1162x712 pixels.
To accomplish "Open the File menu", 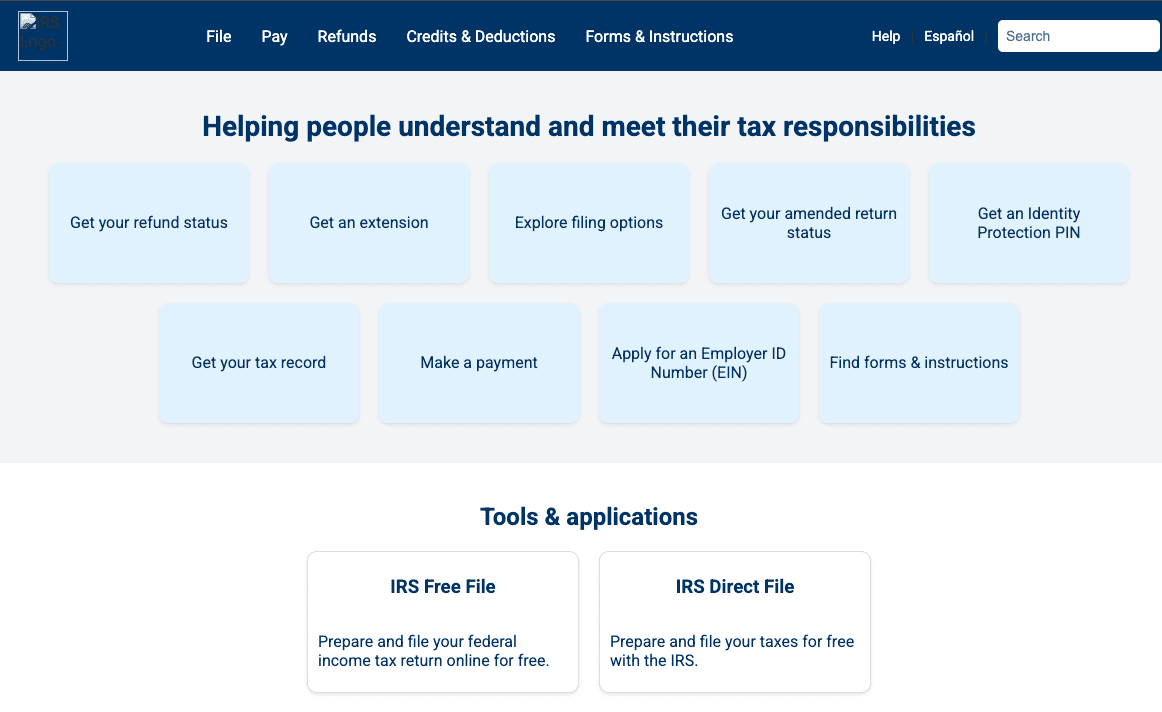I will pos(219,36).
